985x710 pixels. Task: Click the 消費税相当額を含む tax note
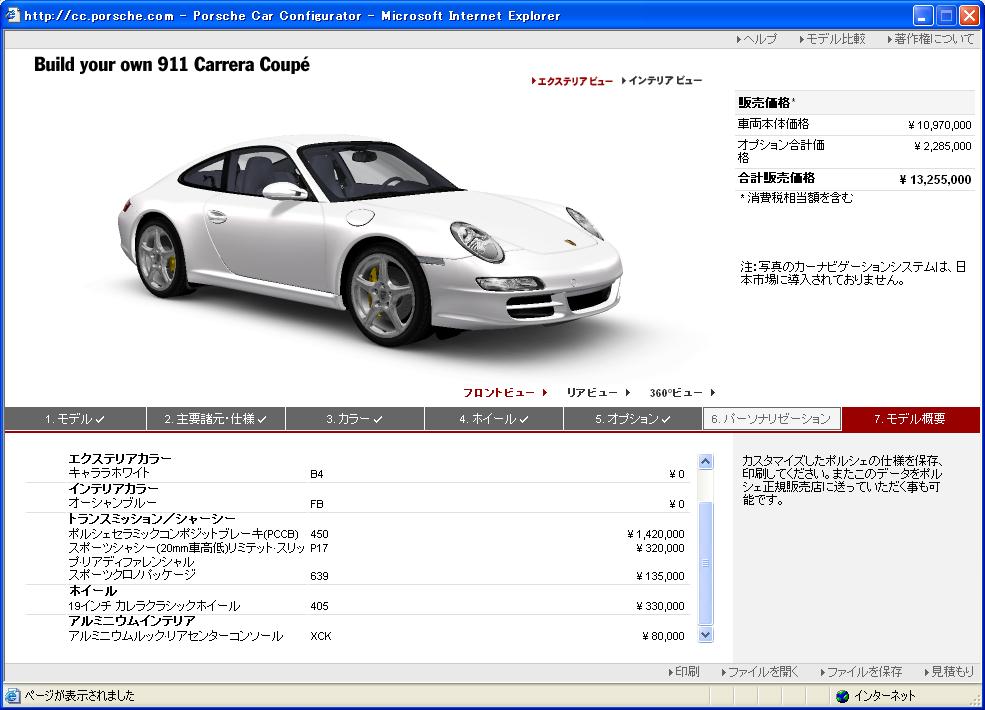click(797, 199)
